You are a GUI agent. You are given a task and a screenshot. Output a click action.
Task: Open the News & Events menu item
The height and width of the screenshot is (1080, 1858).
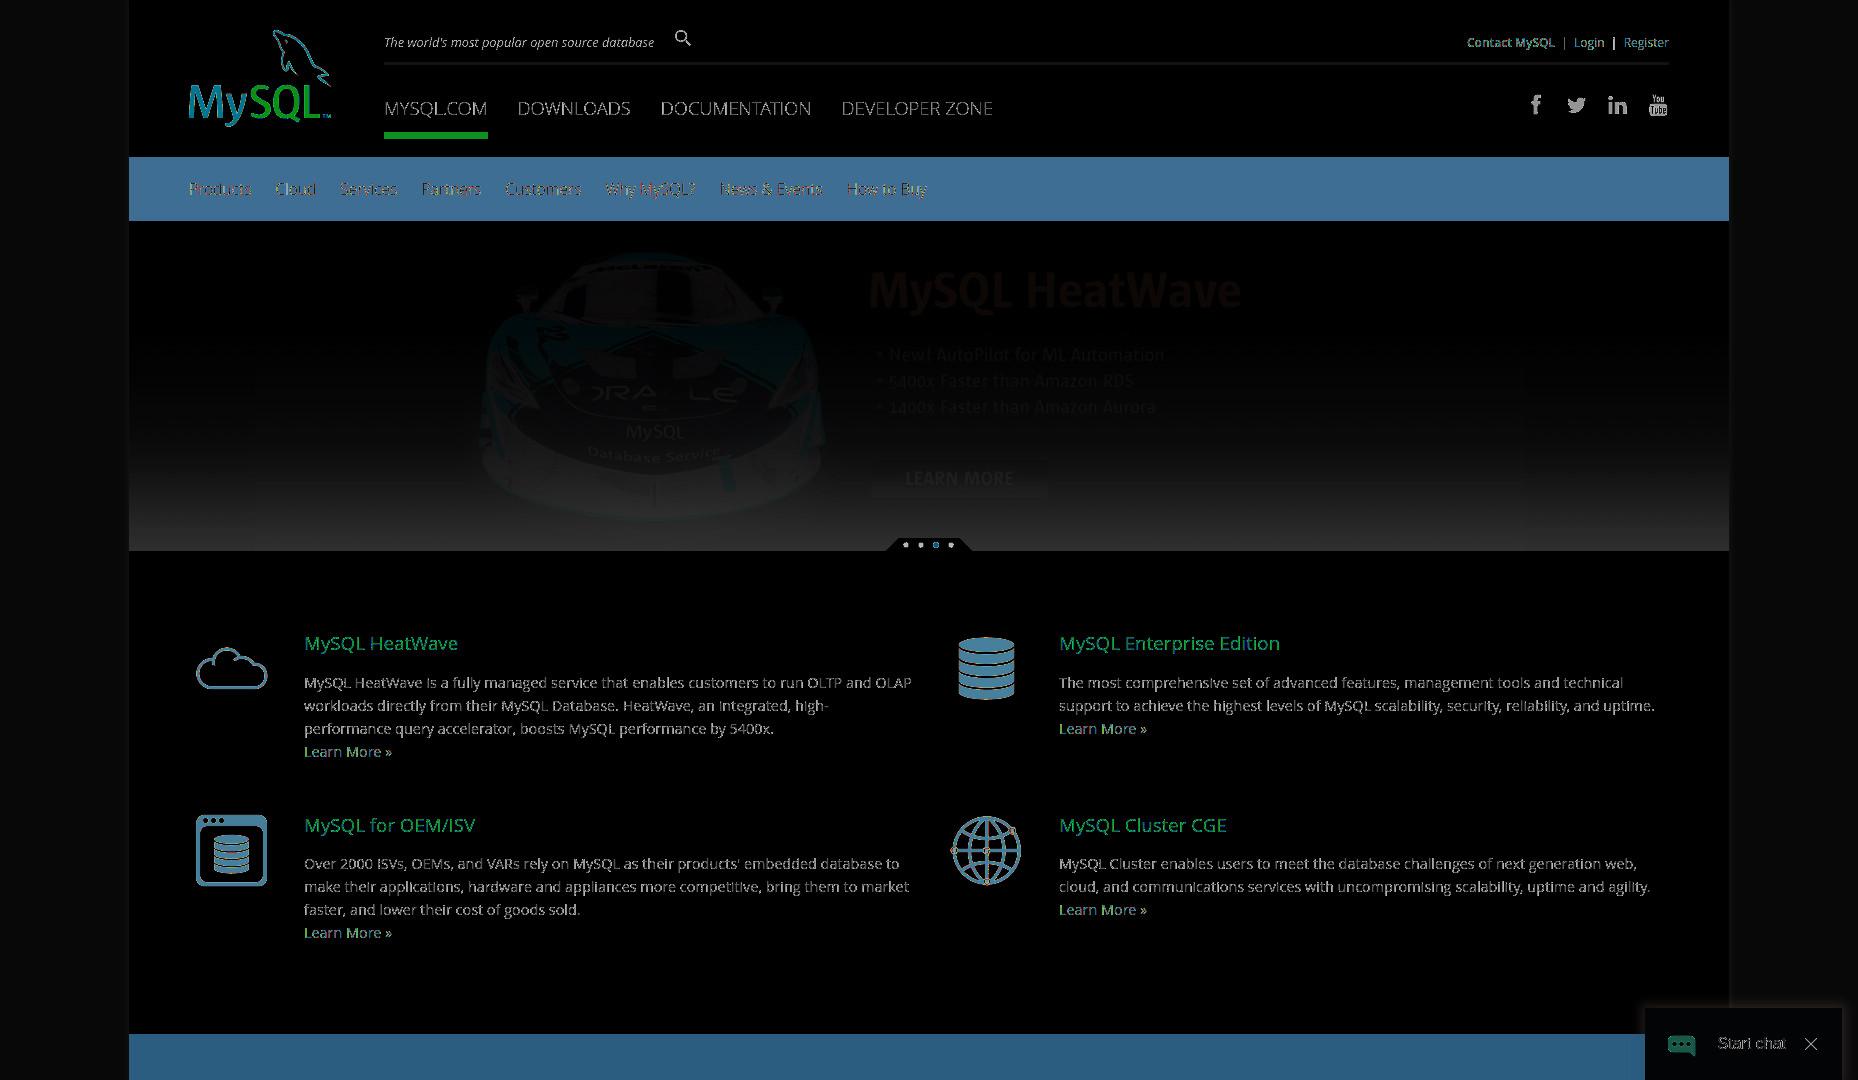(771, 189)
